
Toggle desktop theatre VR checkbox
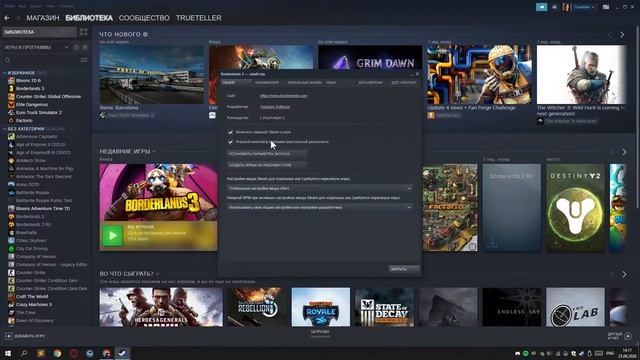[x=230, y=142]
